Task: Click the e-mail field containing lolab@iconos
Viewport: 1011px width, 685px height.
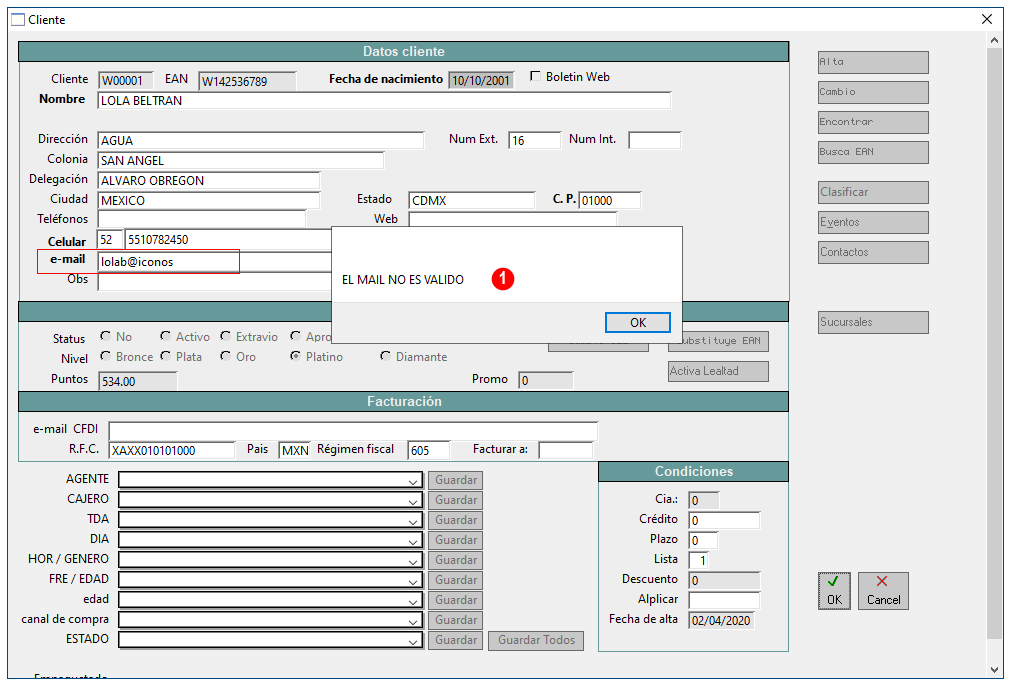Action: 215,262
